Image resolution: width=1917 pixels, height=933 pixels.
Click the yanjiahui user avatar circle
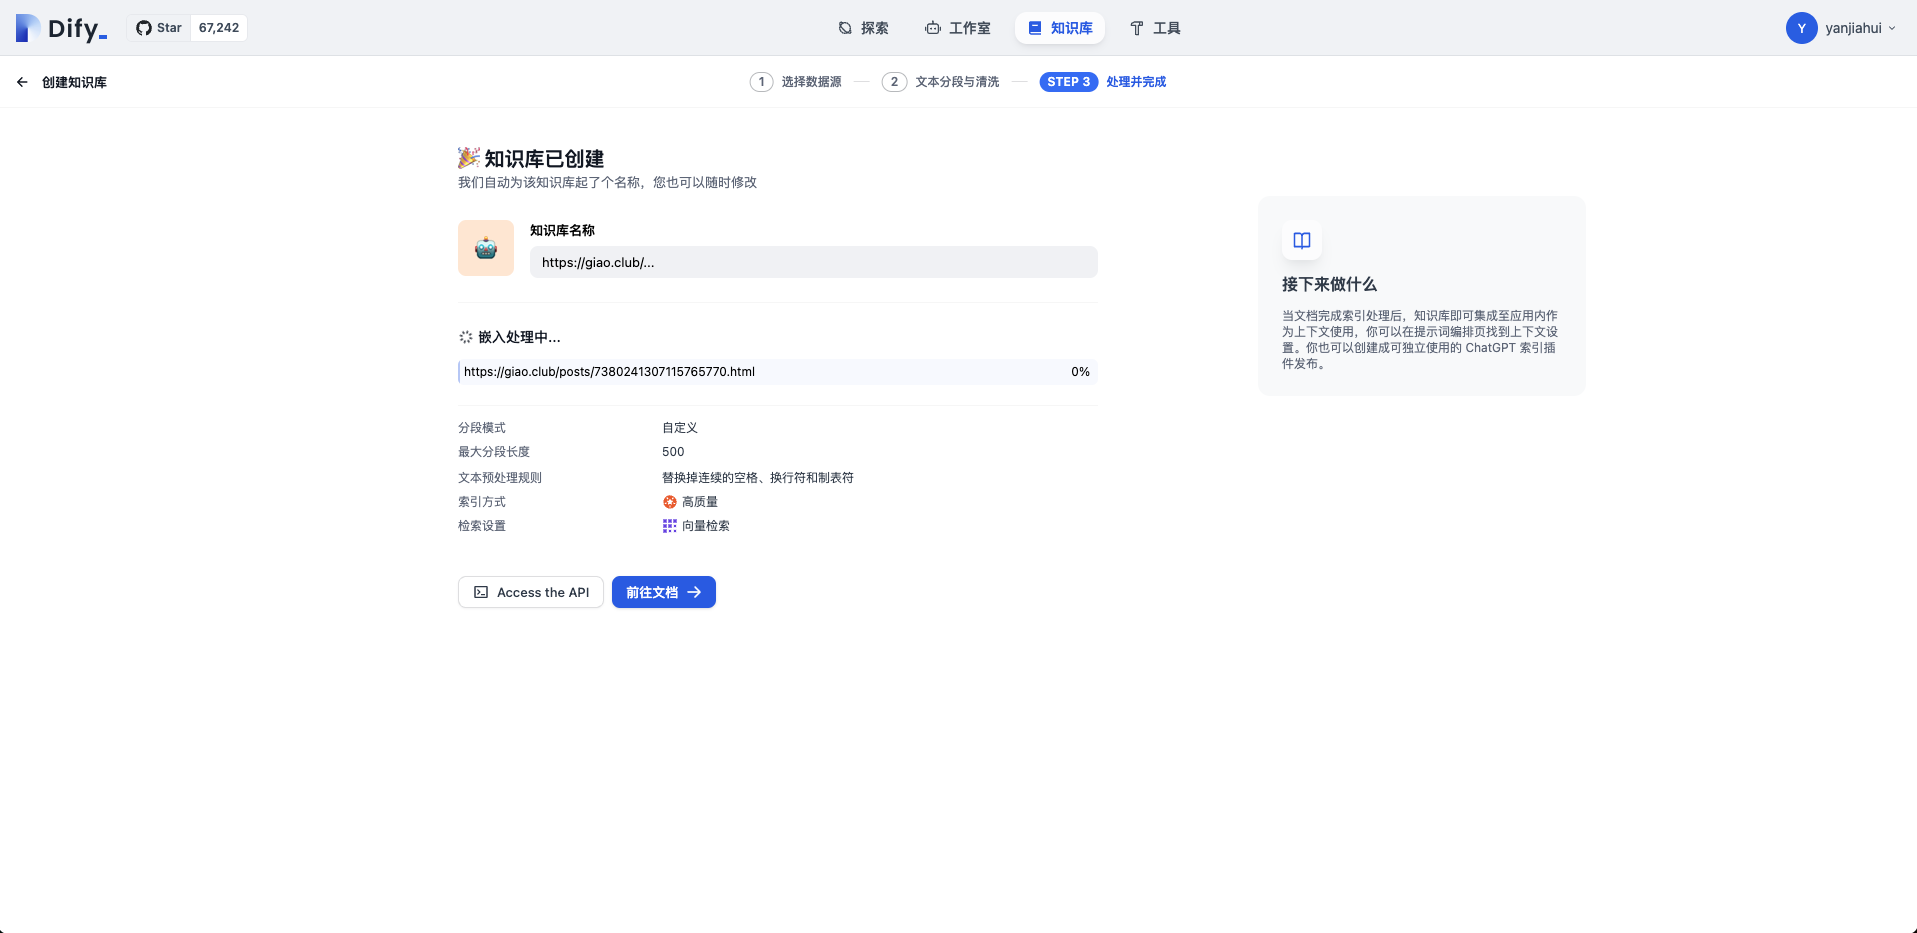coord(1801,28)
